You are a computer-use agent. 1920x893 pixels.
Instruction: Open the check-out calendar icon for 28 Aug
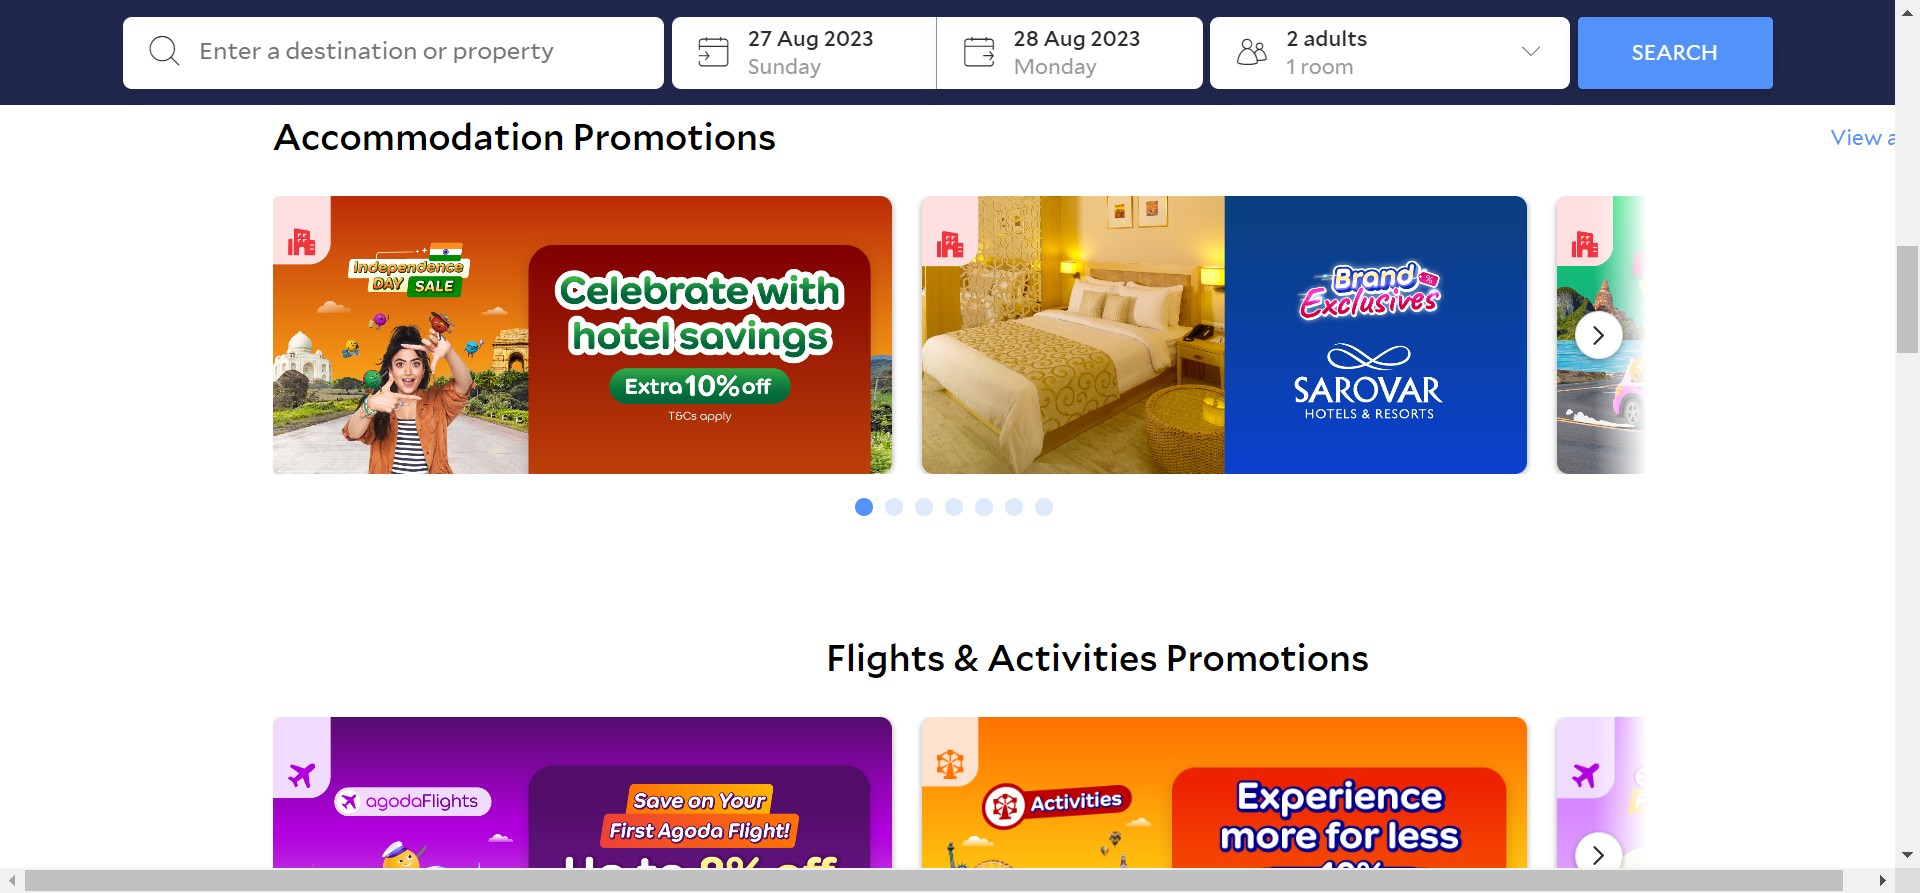pyautogui.click(x=979, y=52)
